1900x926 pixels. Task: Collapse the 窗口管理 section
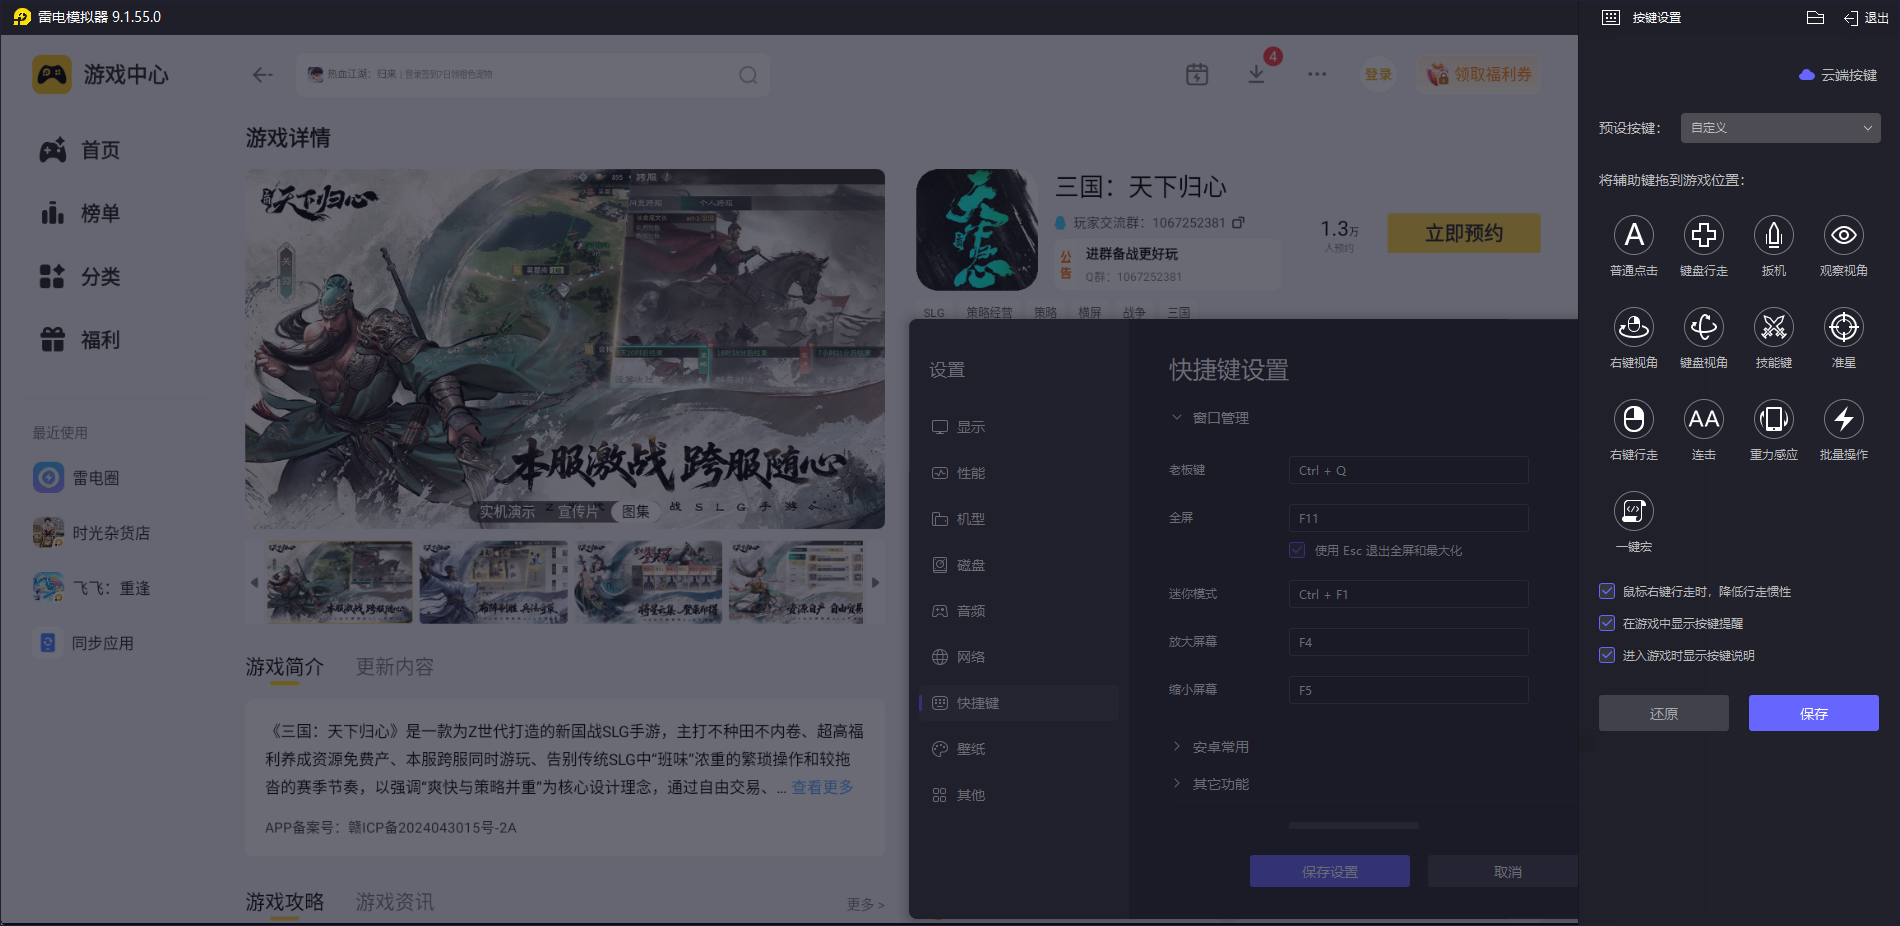[x=1220, y=418]
